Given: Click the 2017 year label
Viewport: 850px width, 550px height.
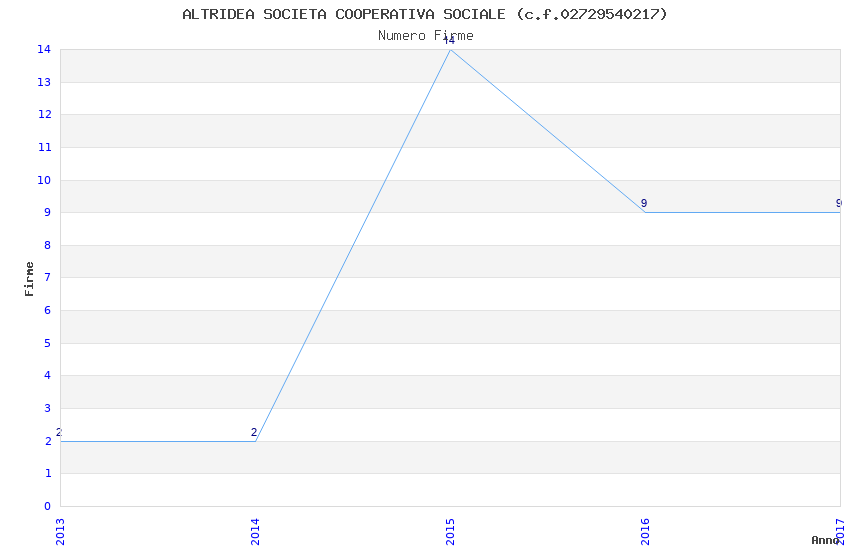Looking at the screenshot, I should pos(841,532).
